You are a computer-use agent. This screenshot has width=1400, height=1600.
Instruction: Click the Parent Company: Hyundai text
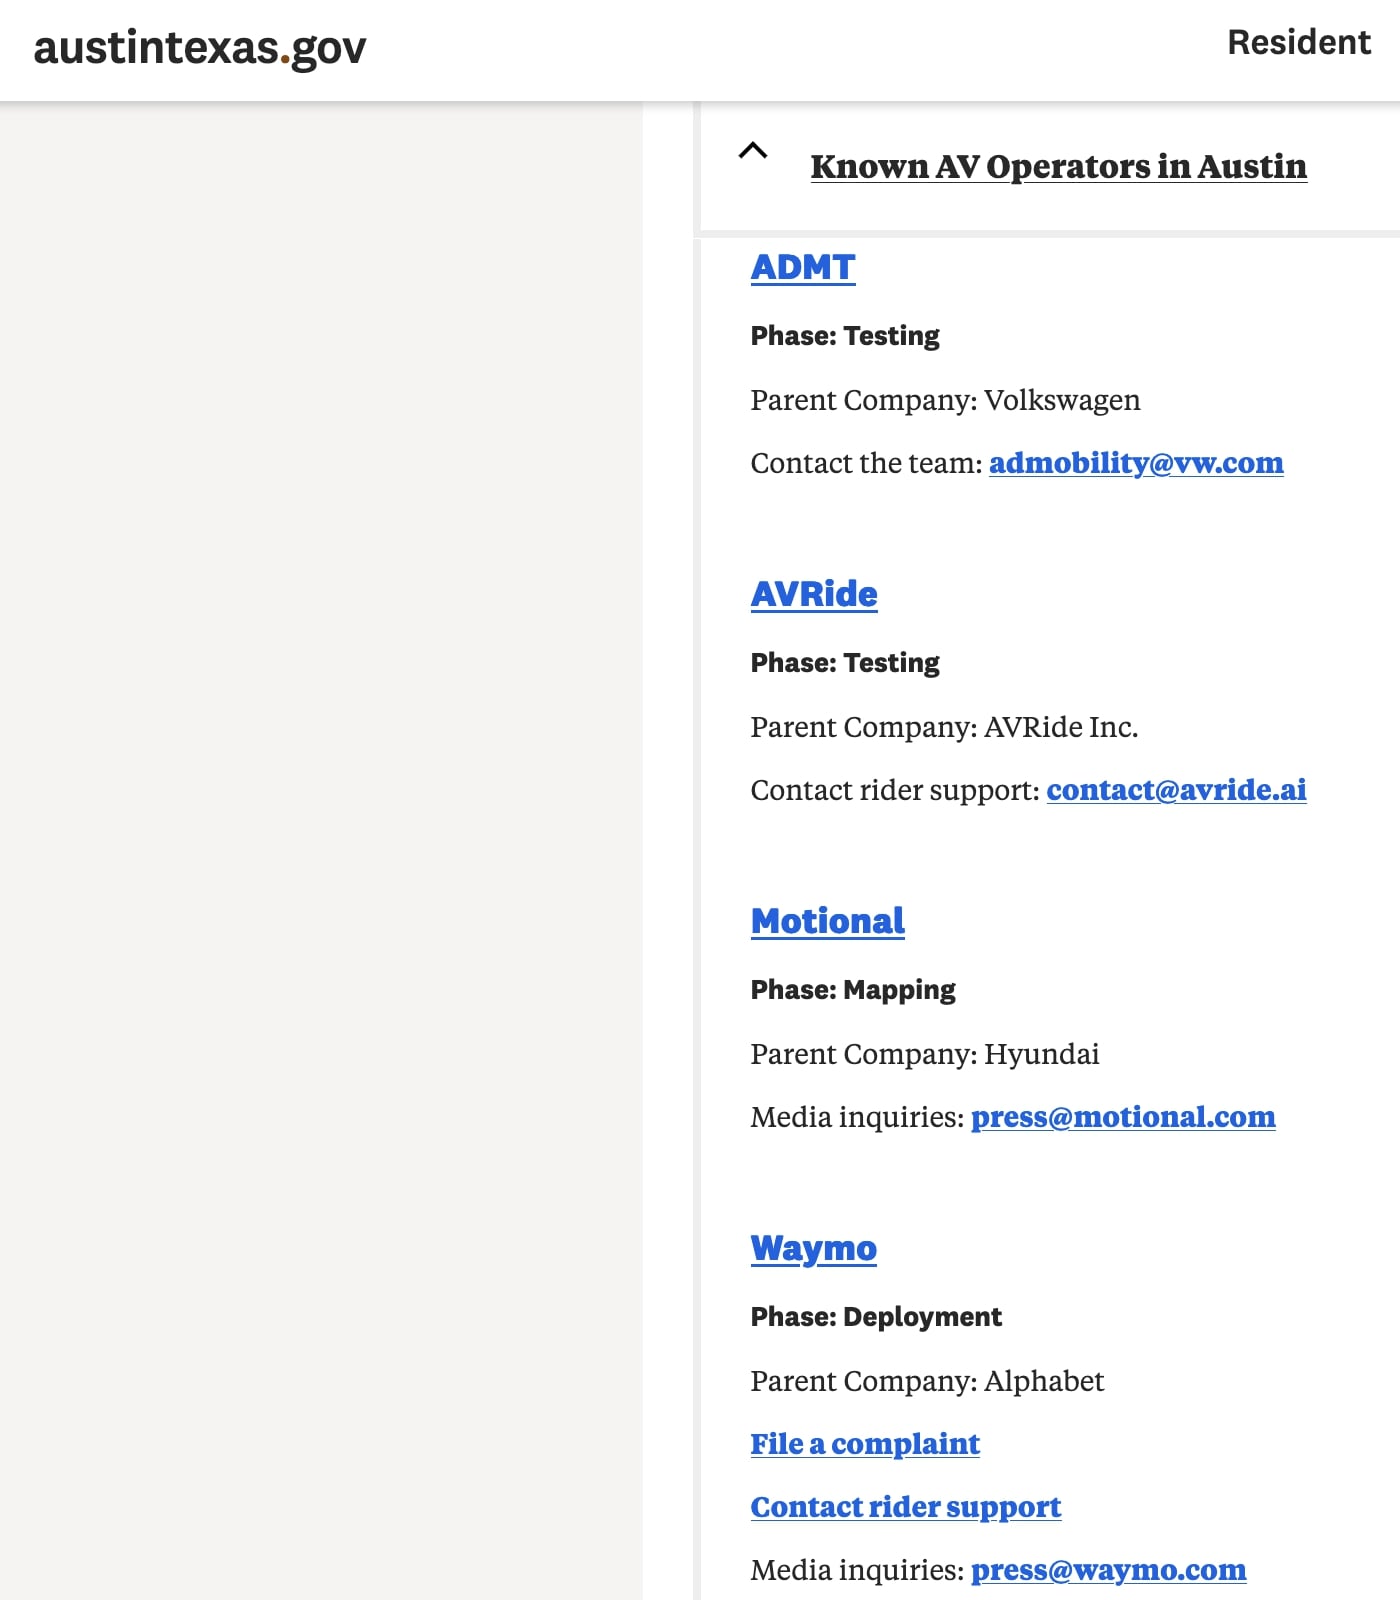(925, 1054)
